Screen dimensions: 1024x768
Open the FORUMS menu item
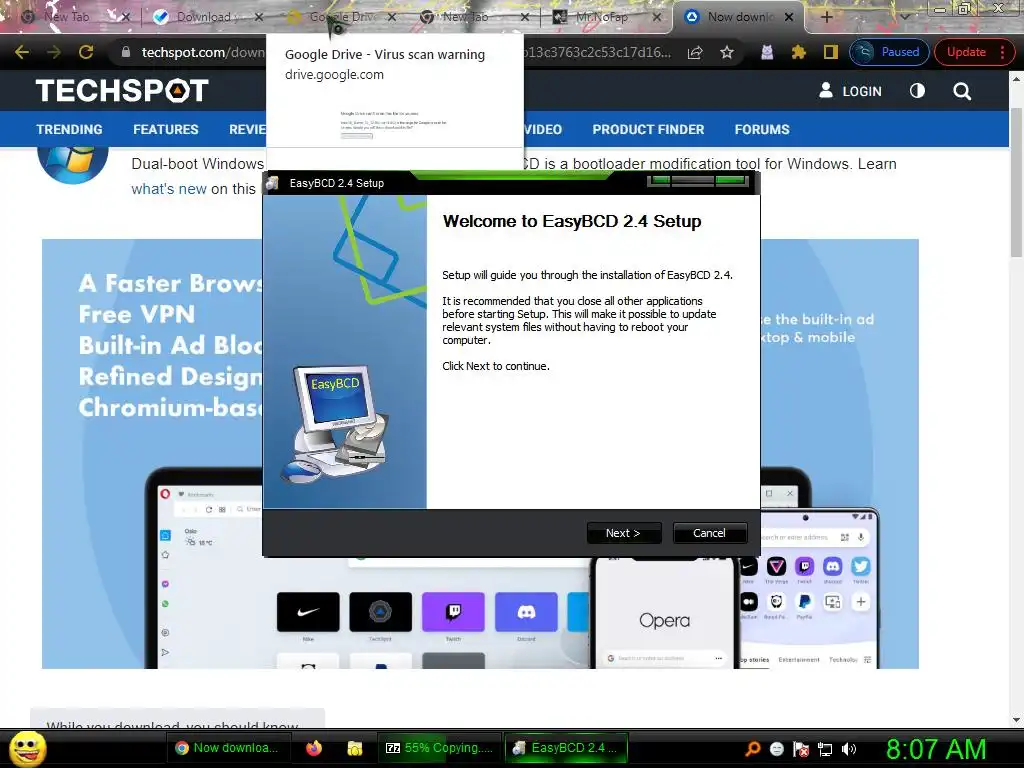tap(762, 129)
